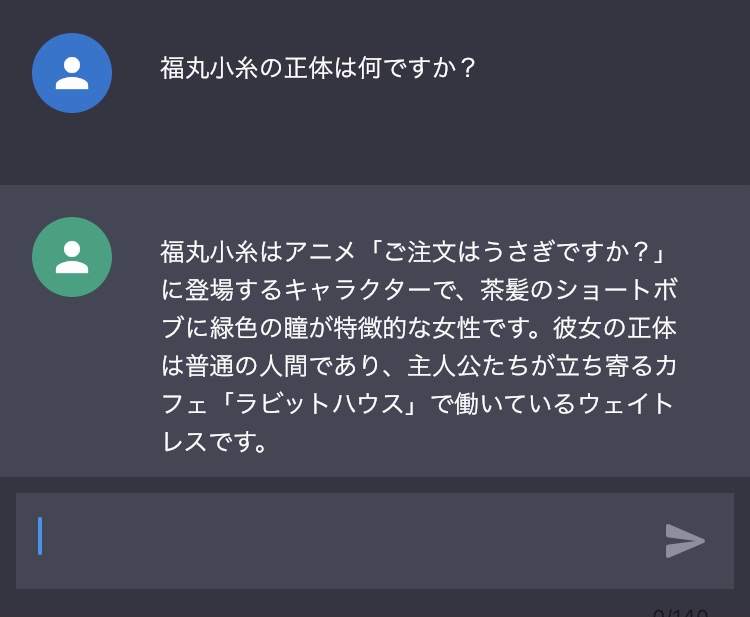The image size is (750, 617).
Task: Click empty space beneath the green avatar
Action: pos(72,383)
